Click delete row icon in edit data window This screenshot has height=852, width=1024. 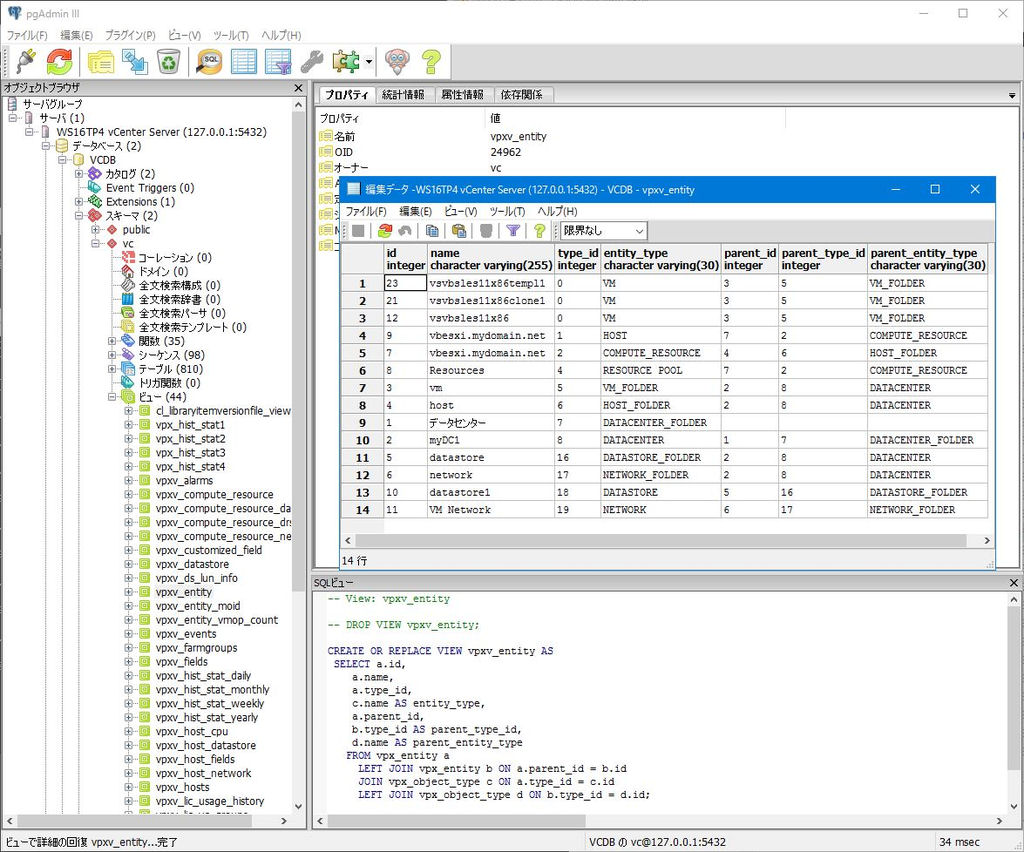[x=485, y=230]
